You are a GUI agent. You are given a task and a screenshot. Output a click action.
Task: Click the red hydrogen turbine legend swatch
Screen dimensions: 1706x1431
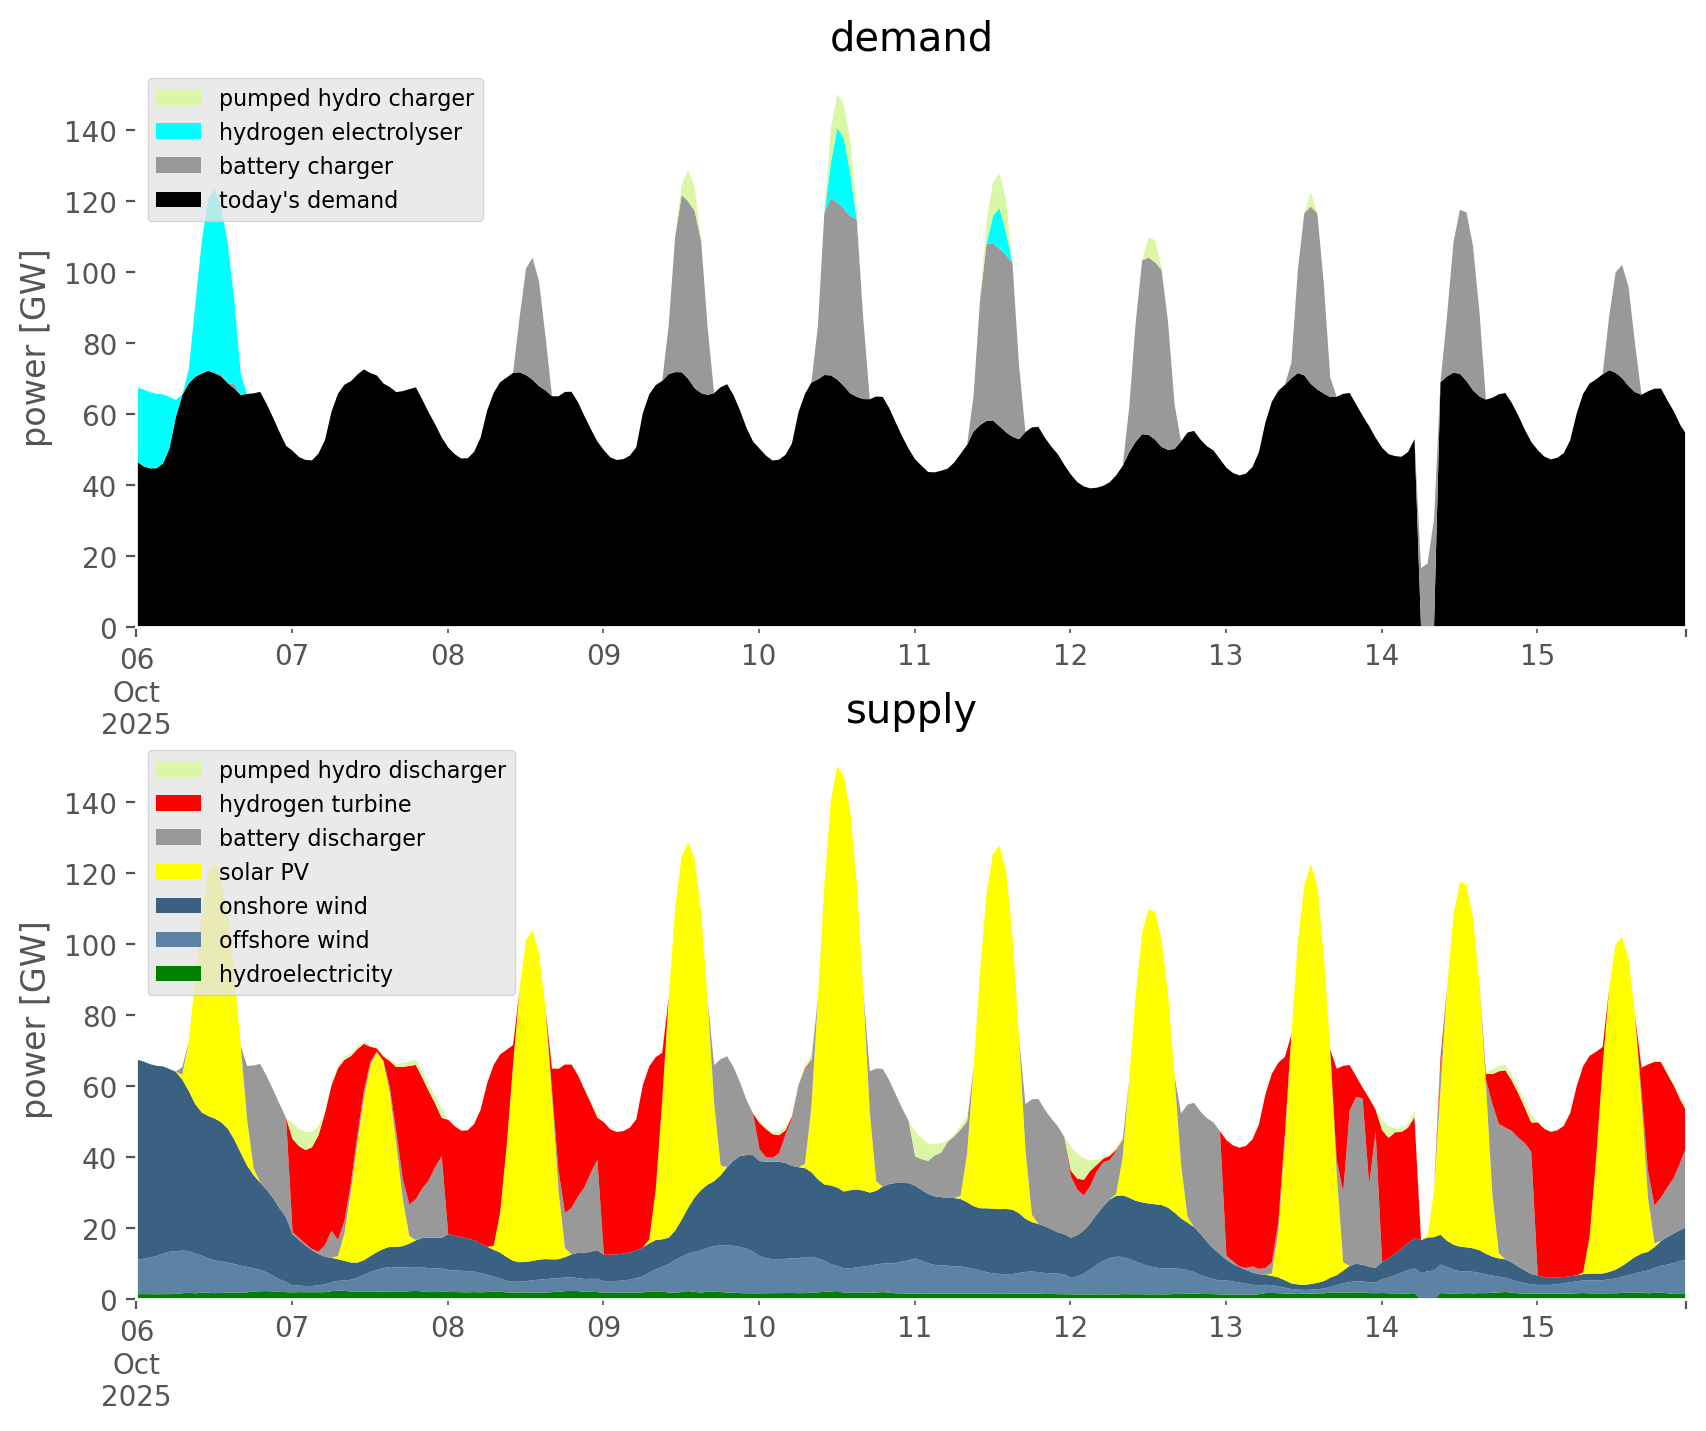coord(179,804)
